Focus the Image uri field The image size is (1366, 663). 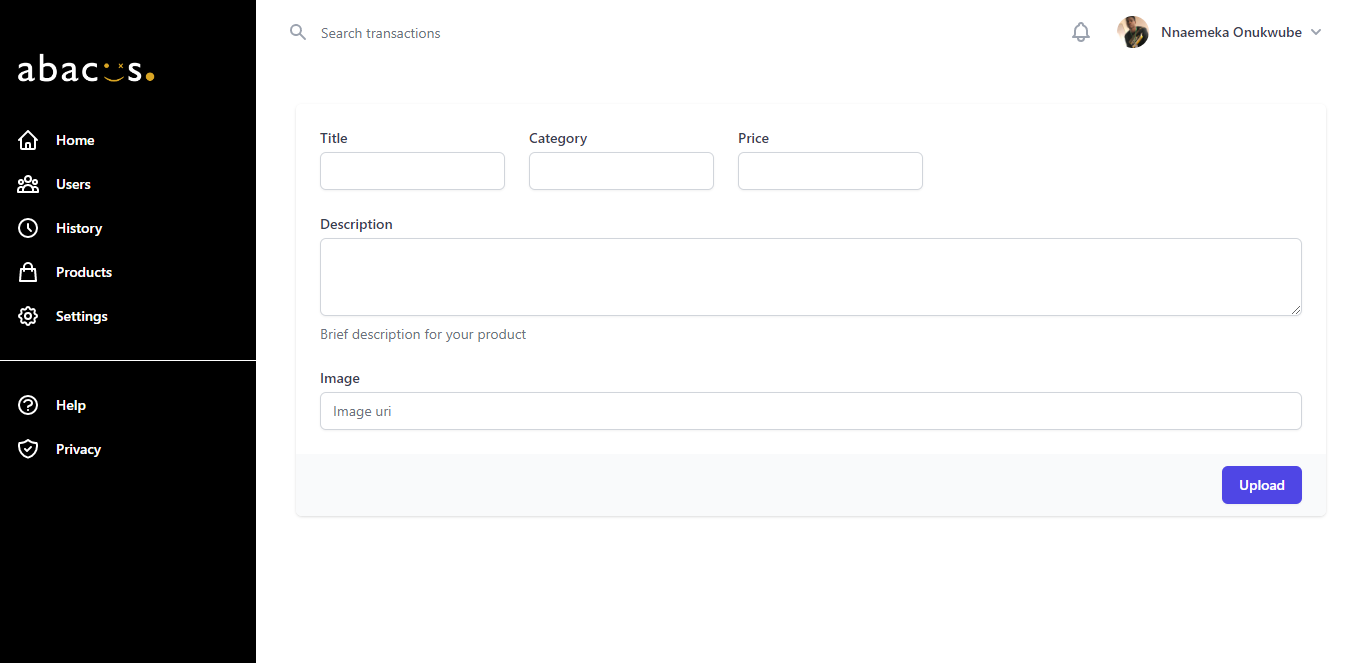810,411
